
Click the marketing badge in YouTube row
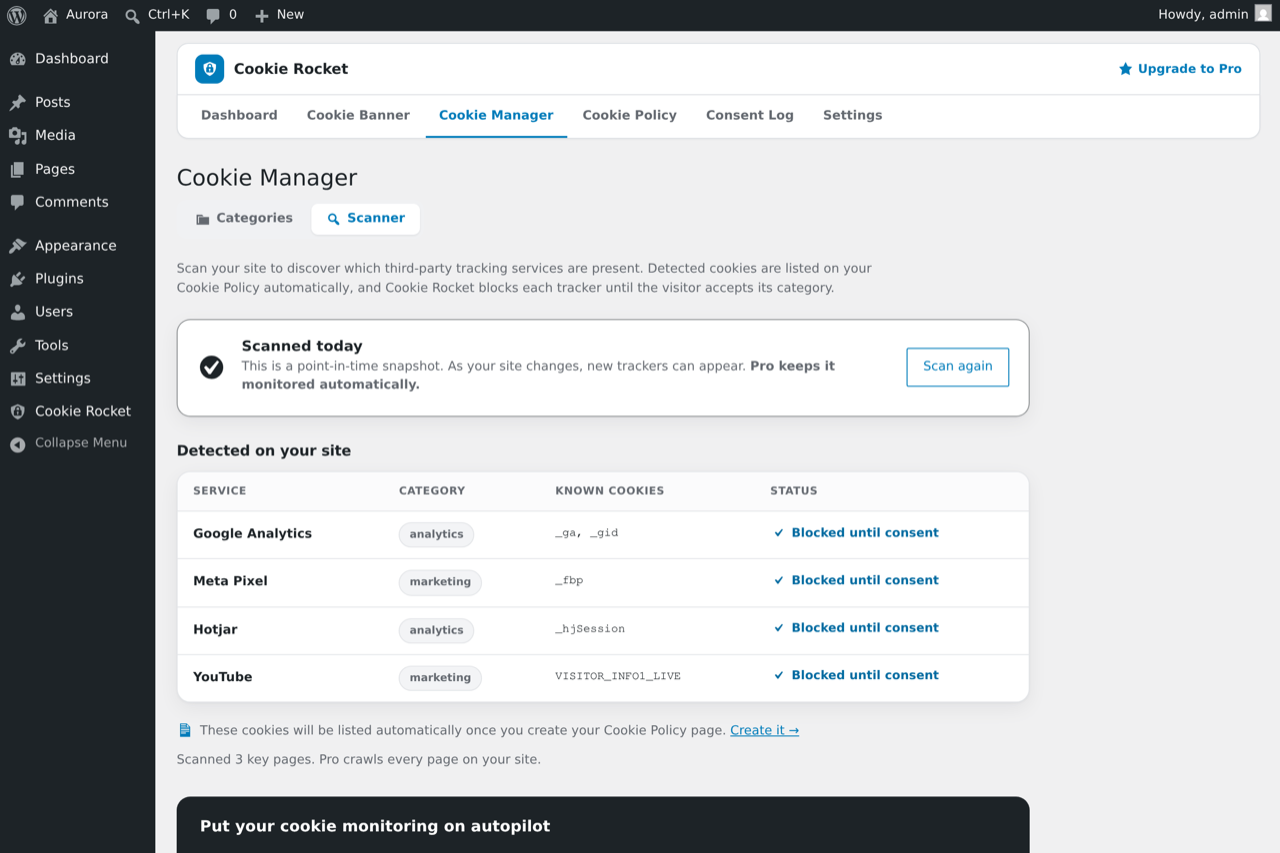[440, 678]
